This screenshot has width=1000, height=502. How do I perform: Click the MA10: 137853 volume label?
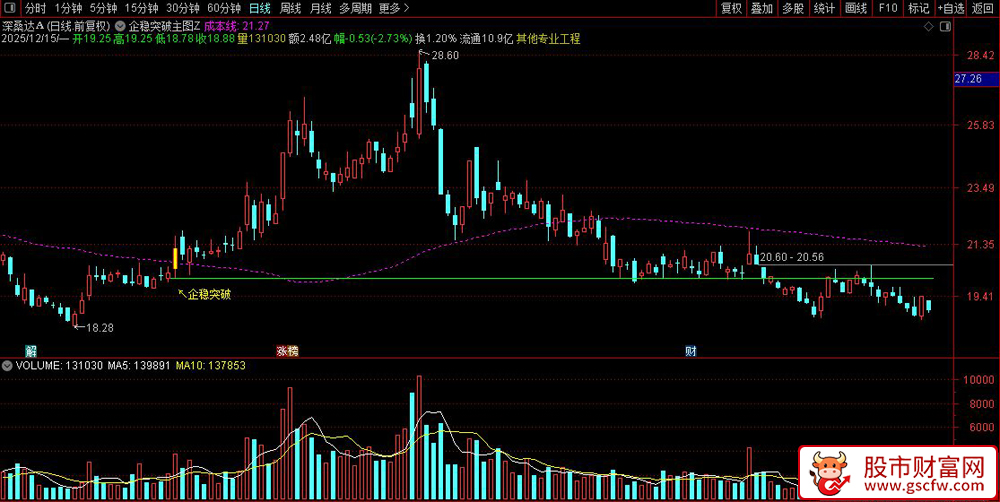(210, 366)
